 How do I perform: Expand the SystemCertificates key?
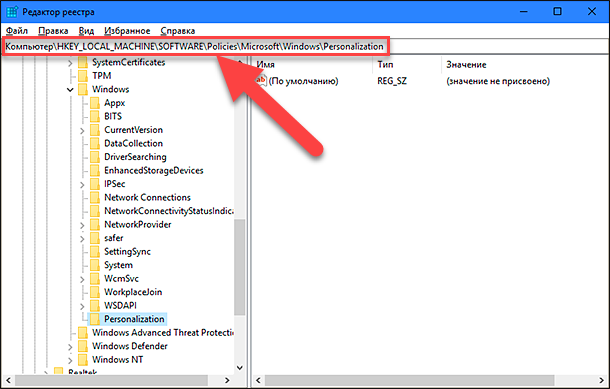click(x=70, y=63)
